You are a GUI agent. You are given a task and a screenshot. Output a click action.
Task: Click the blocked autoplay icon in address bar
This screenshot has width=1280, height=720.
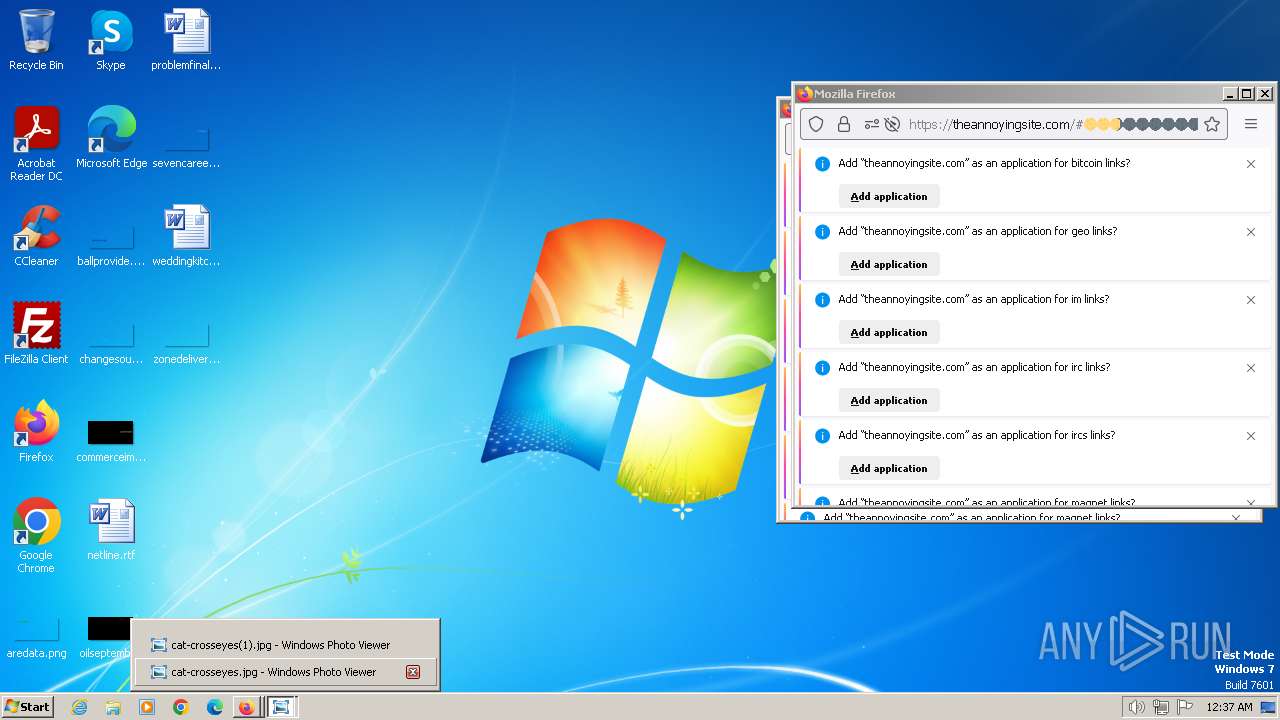click(892, 124)
